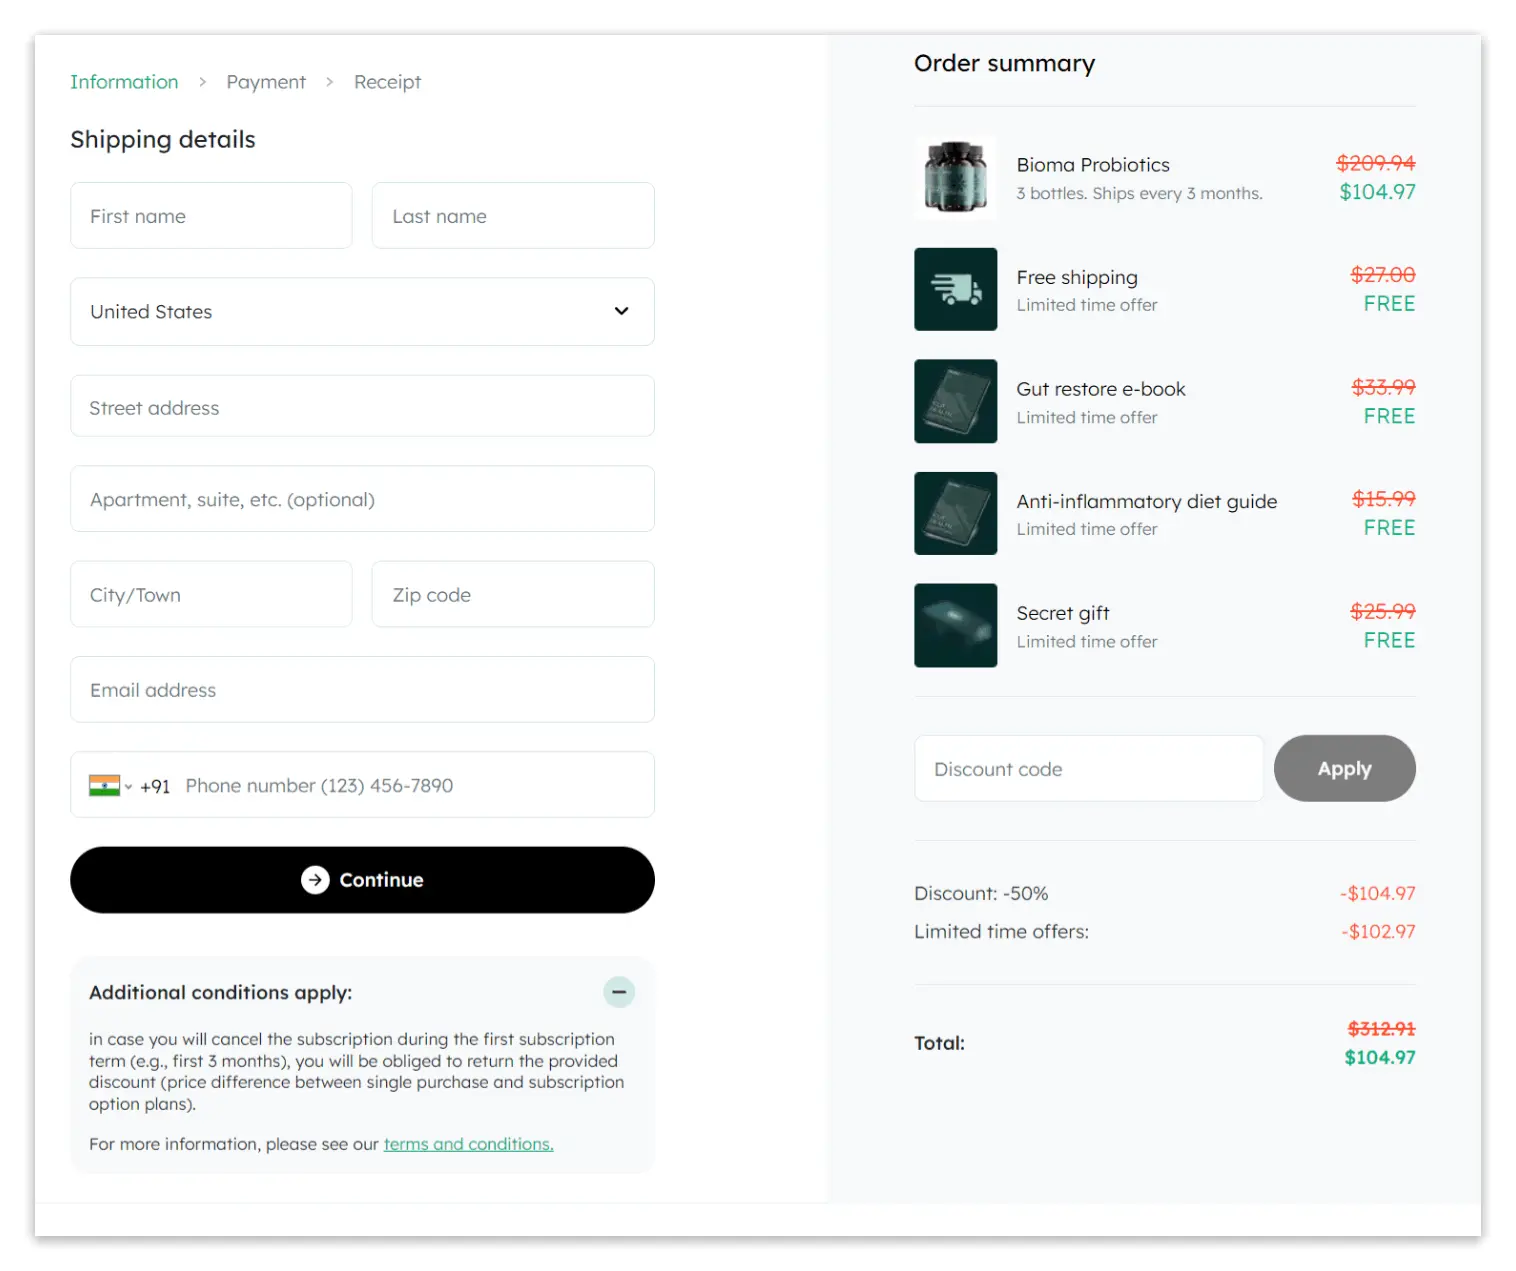
Task: Click the Free shipping truck icon
Action: tap(955, 289)
